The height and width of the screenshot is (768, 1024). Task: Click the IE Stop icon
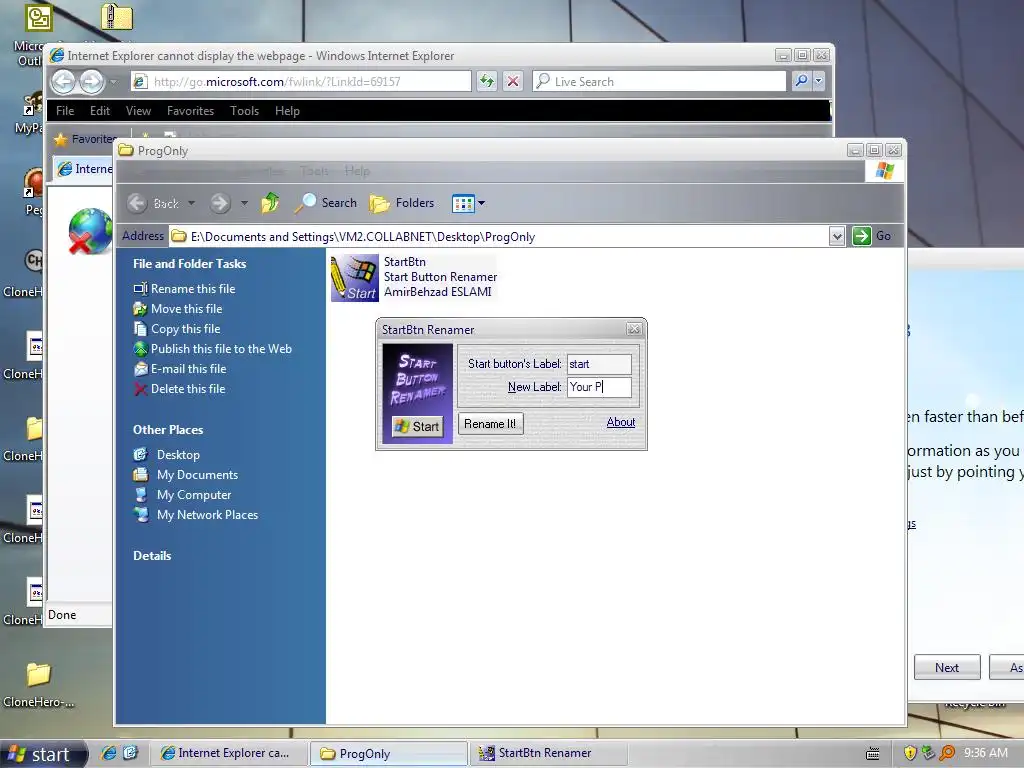click(x=513, y=82)
